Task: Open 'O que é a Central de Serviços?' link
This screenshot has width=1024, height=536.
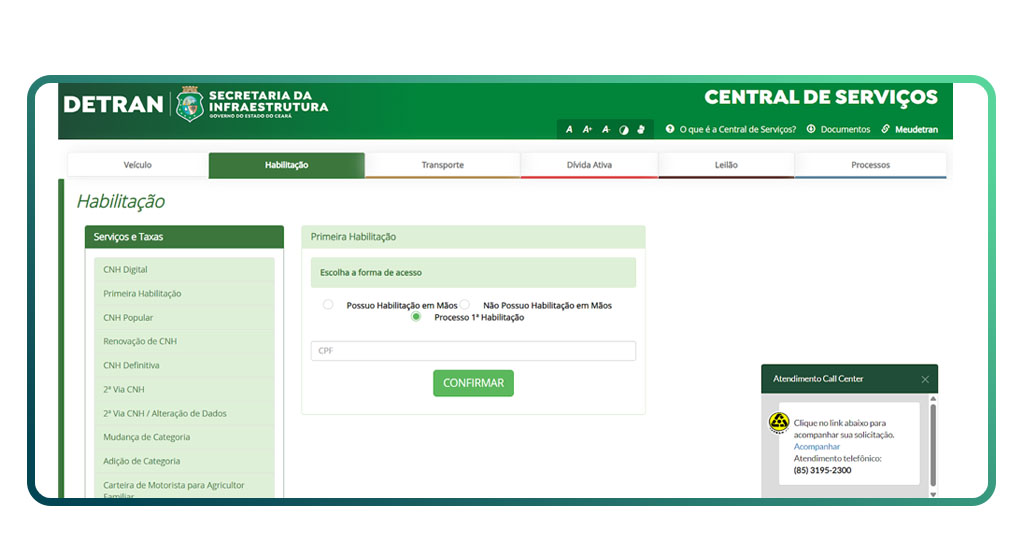Action: pyautogui.click(x=737, y=129)
